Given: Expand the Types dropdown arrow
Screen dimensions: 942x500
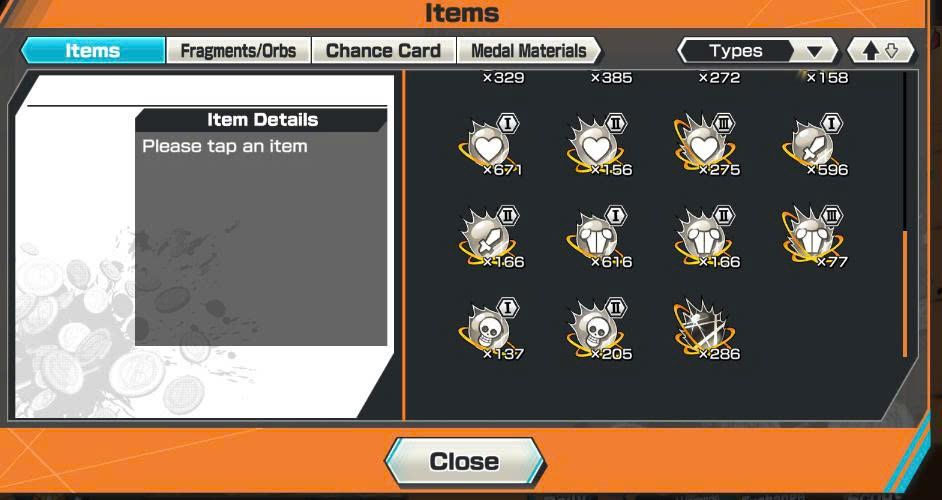Looking at the screenshot, I should (x=815, y=52).
